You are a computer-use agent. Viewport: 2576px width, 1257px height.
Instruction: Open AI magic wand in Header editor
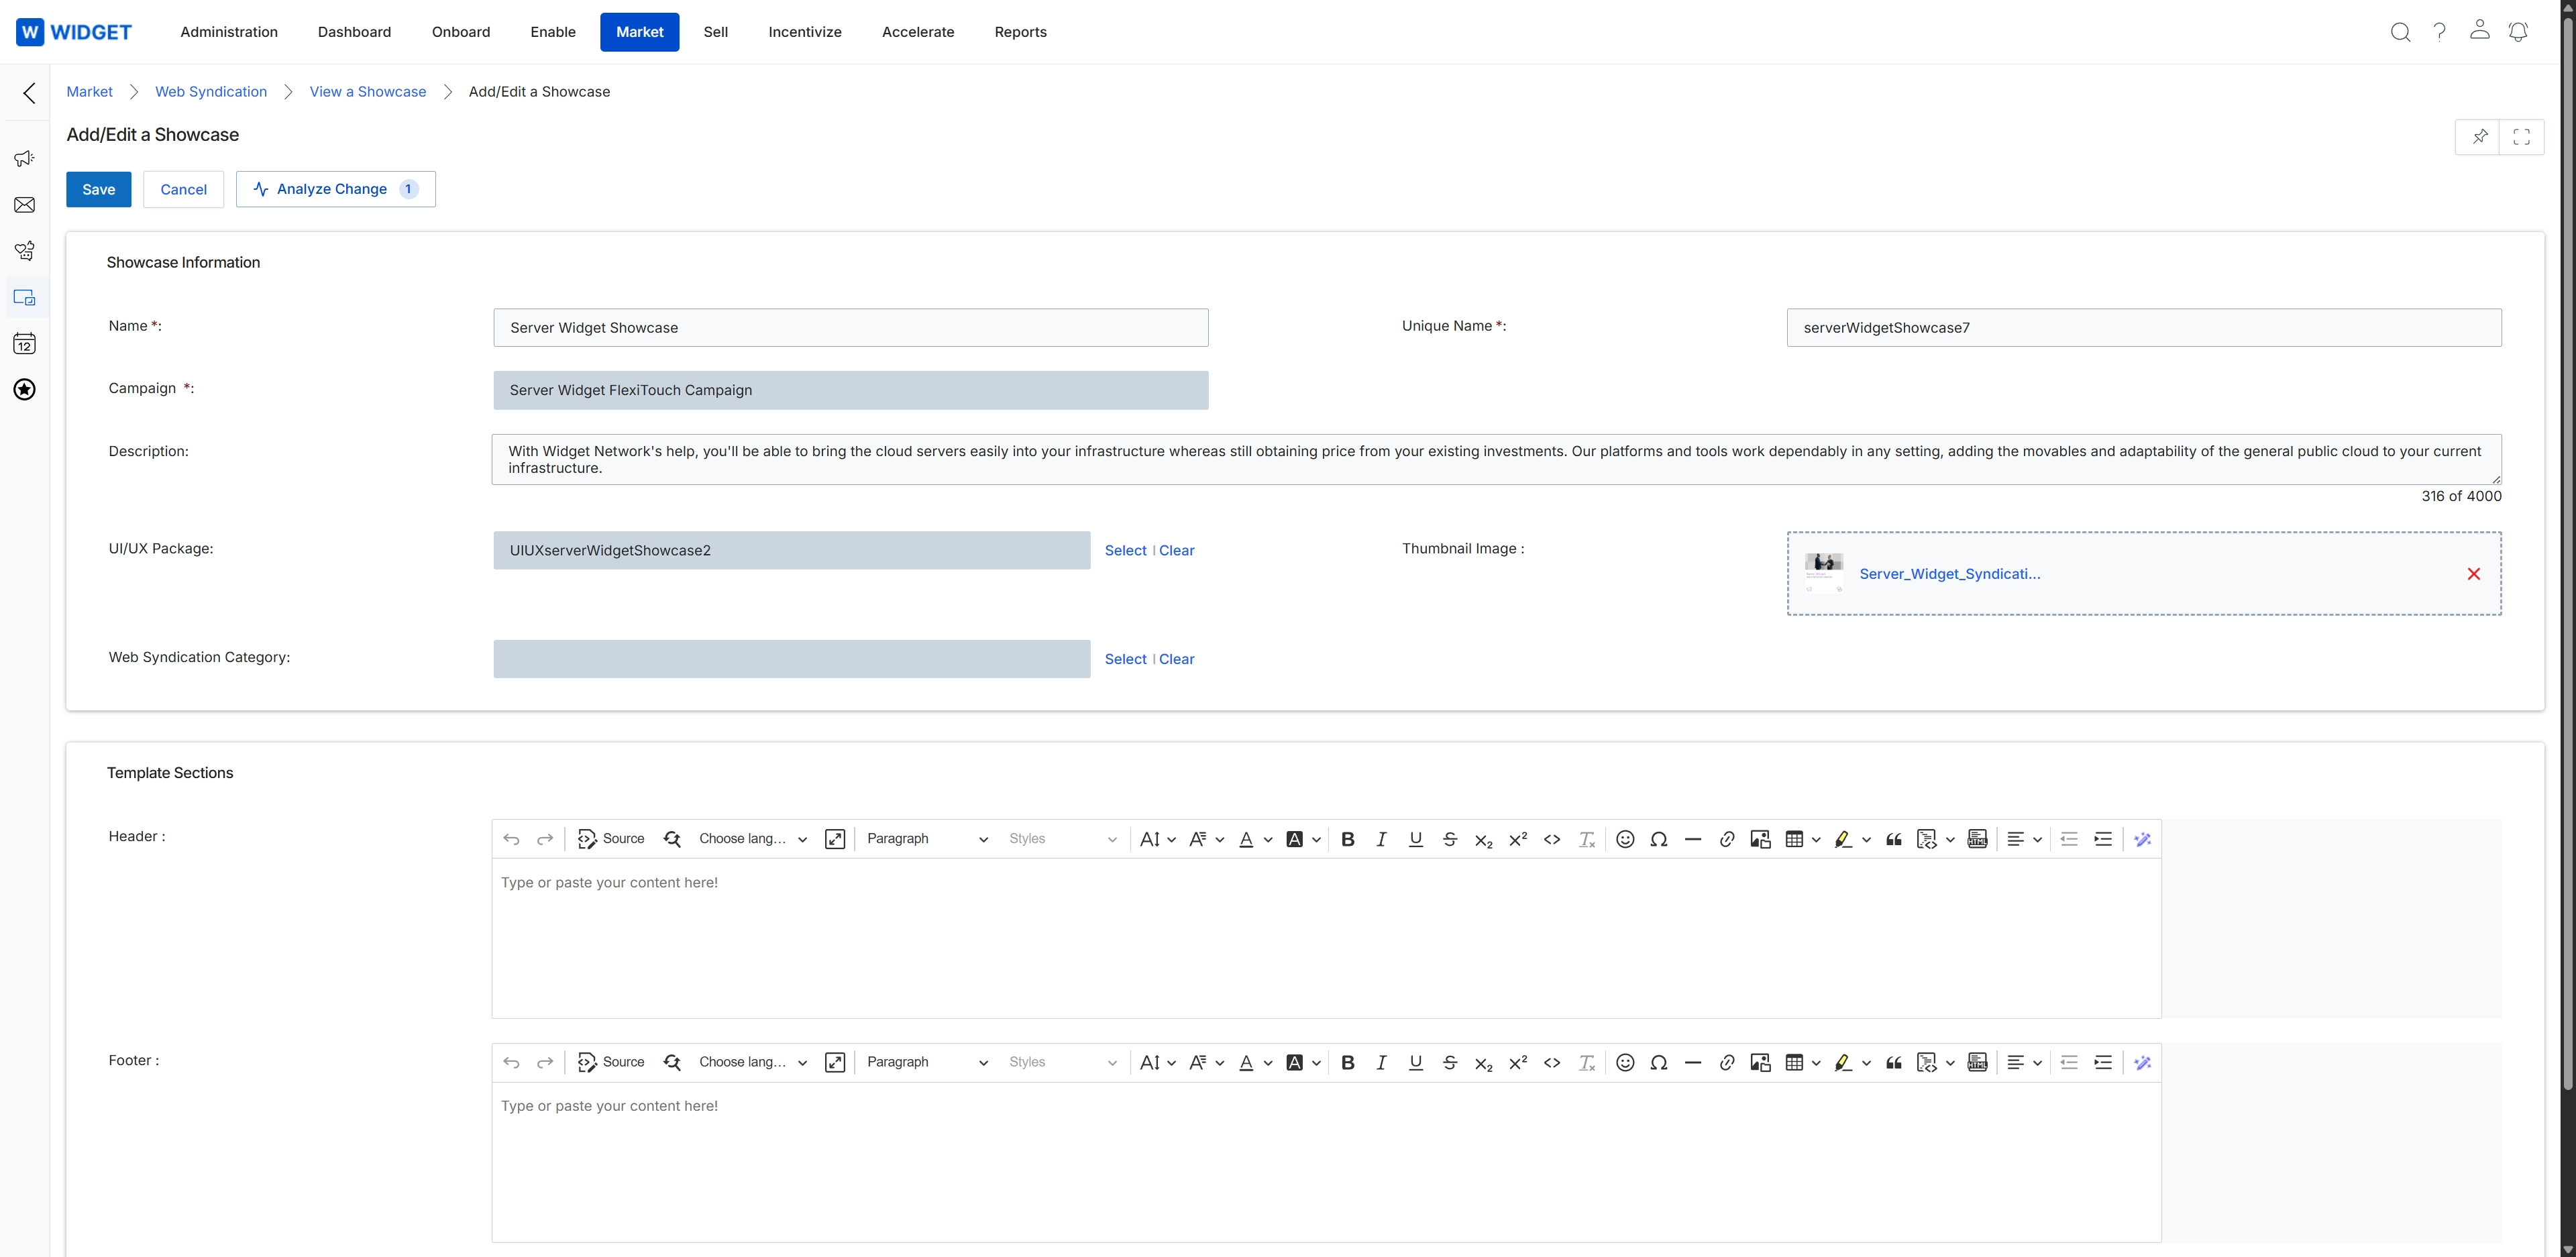coord(2142,839)
